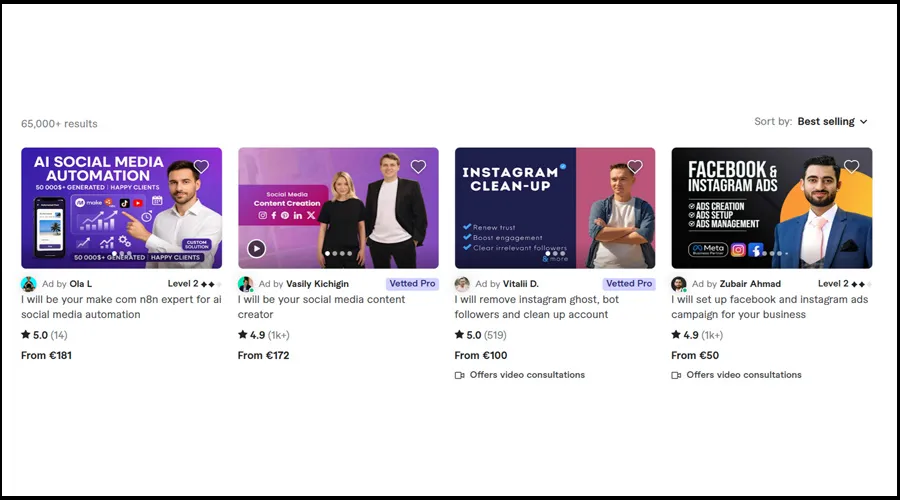Screen dimensions: 900x500
Task: Click the Instagram Clean-Up image carousel dots
Action: click(555, 254)
